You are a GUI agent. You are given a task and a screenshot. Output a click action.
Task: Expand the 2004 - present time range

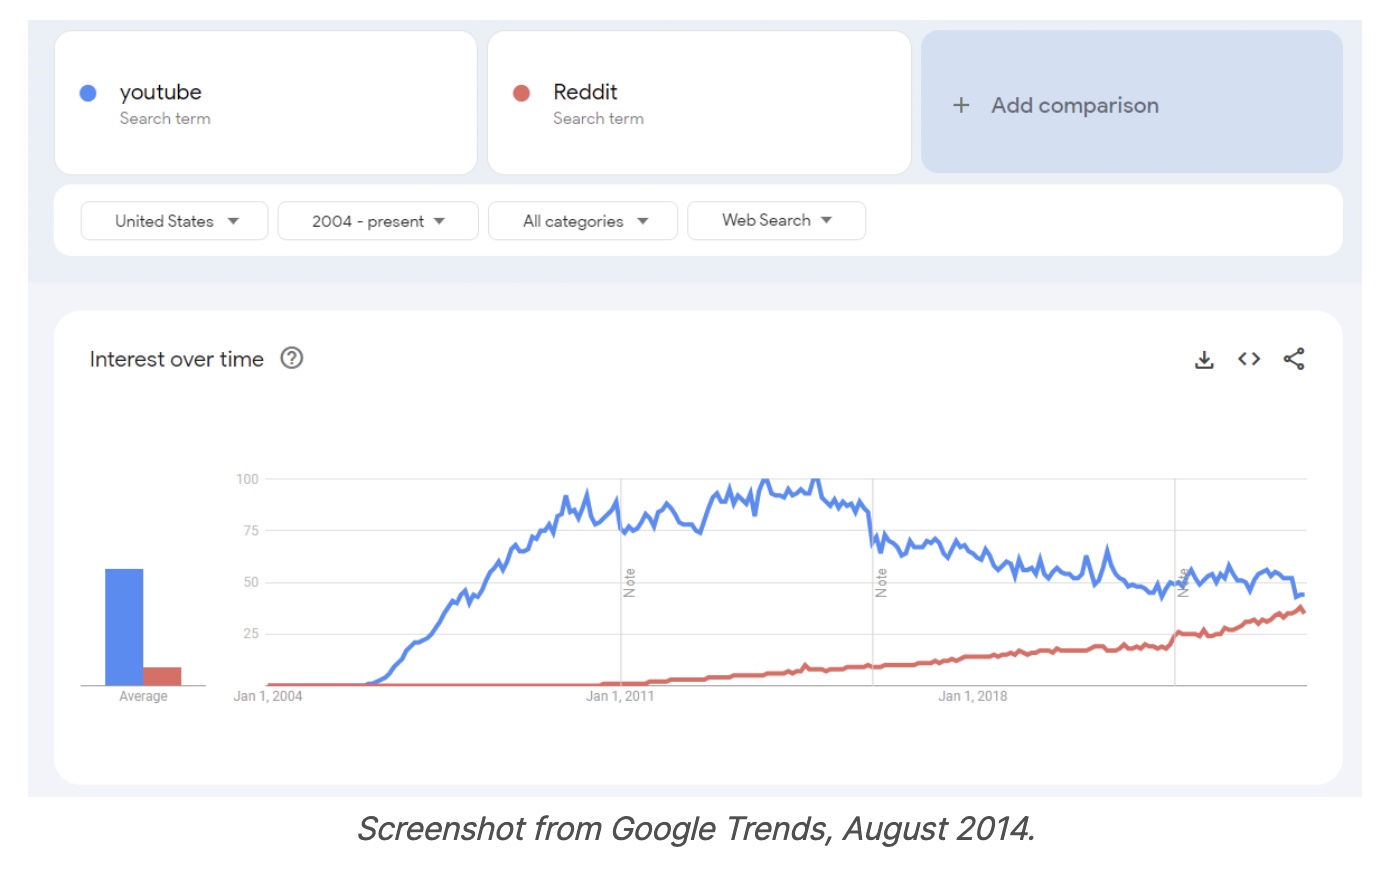[378, 221]
